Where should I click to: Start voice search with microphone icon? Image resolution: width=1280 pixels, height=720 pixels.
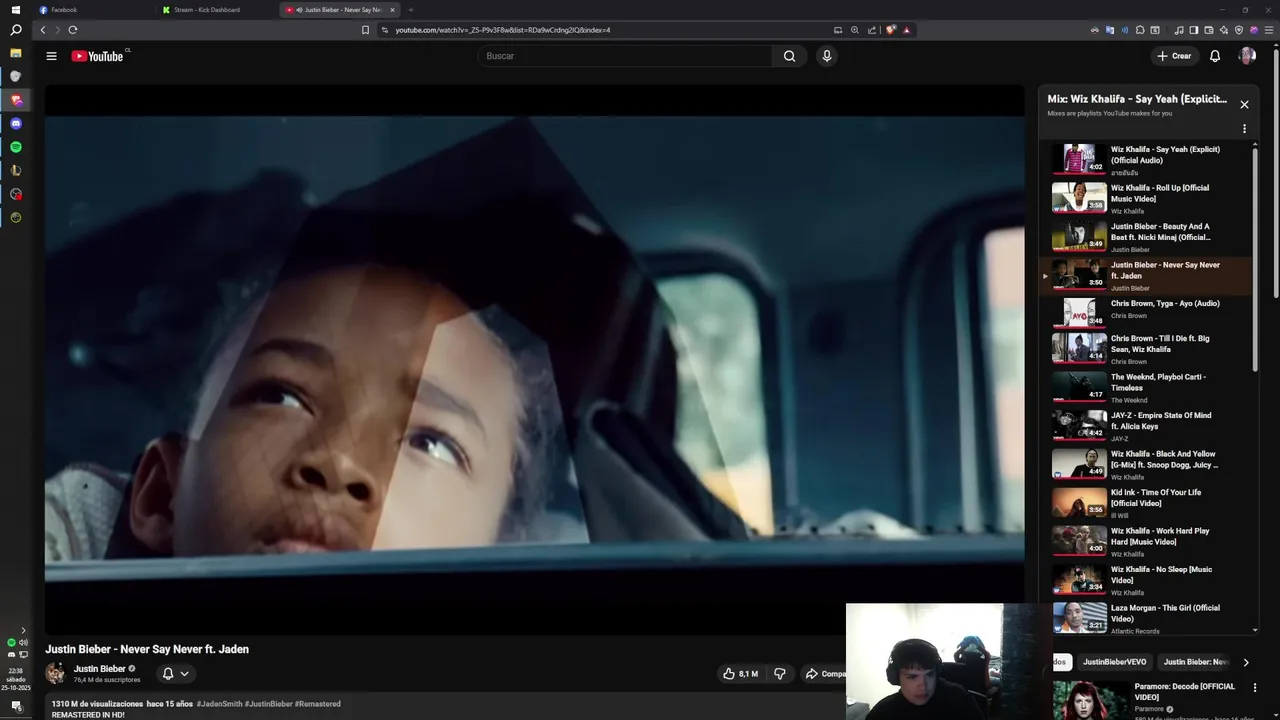pos(826,56)
